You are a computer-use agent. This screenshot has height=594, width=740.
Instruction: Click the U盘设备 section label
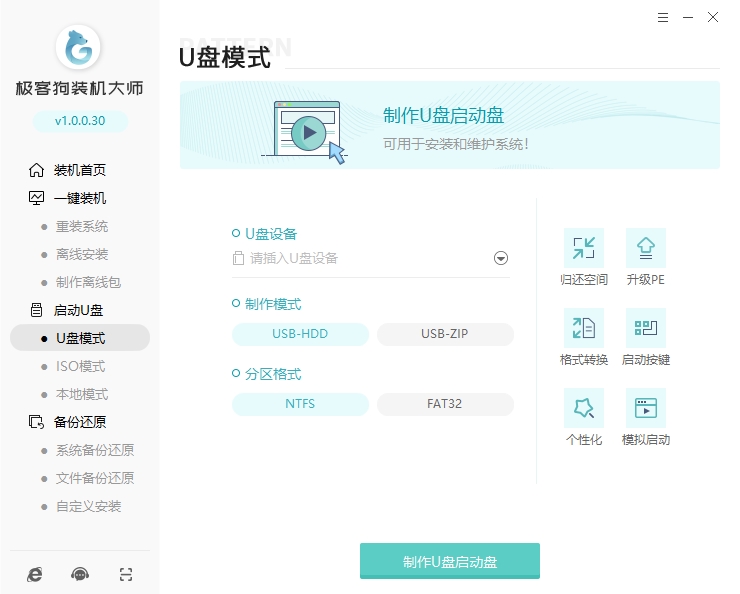click(x=270, y=234)
